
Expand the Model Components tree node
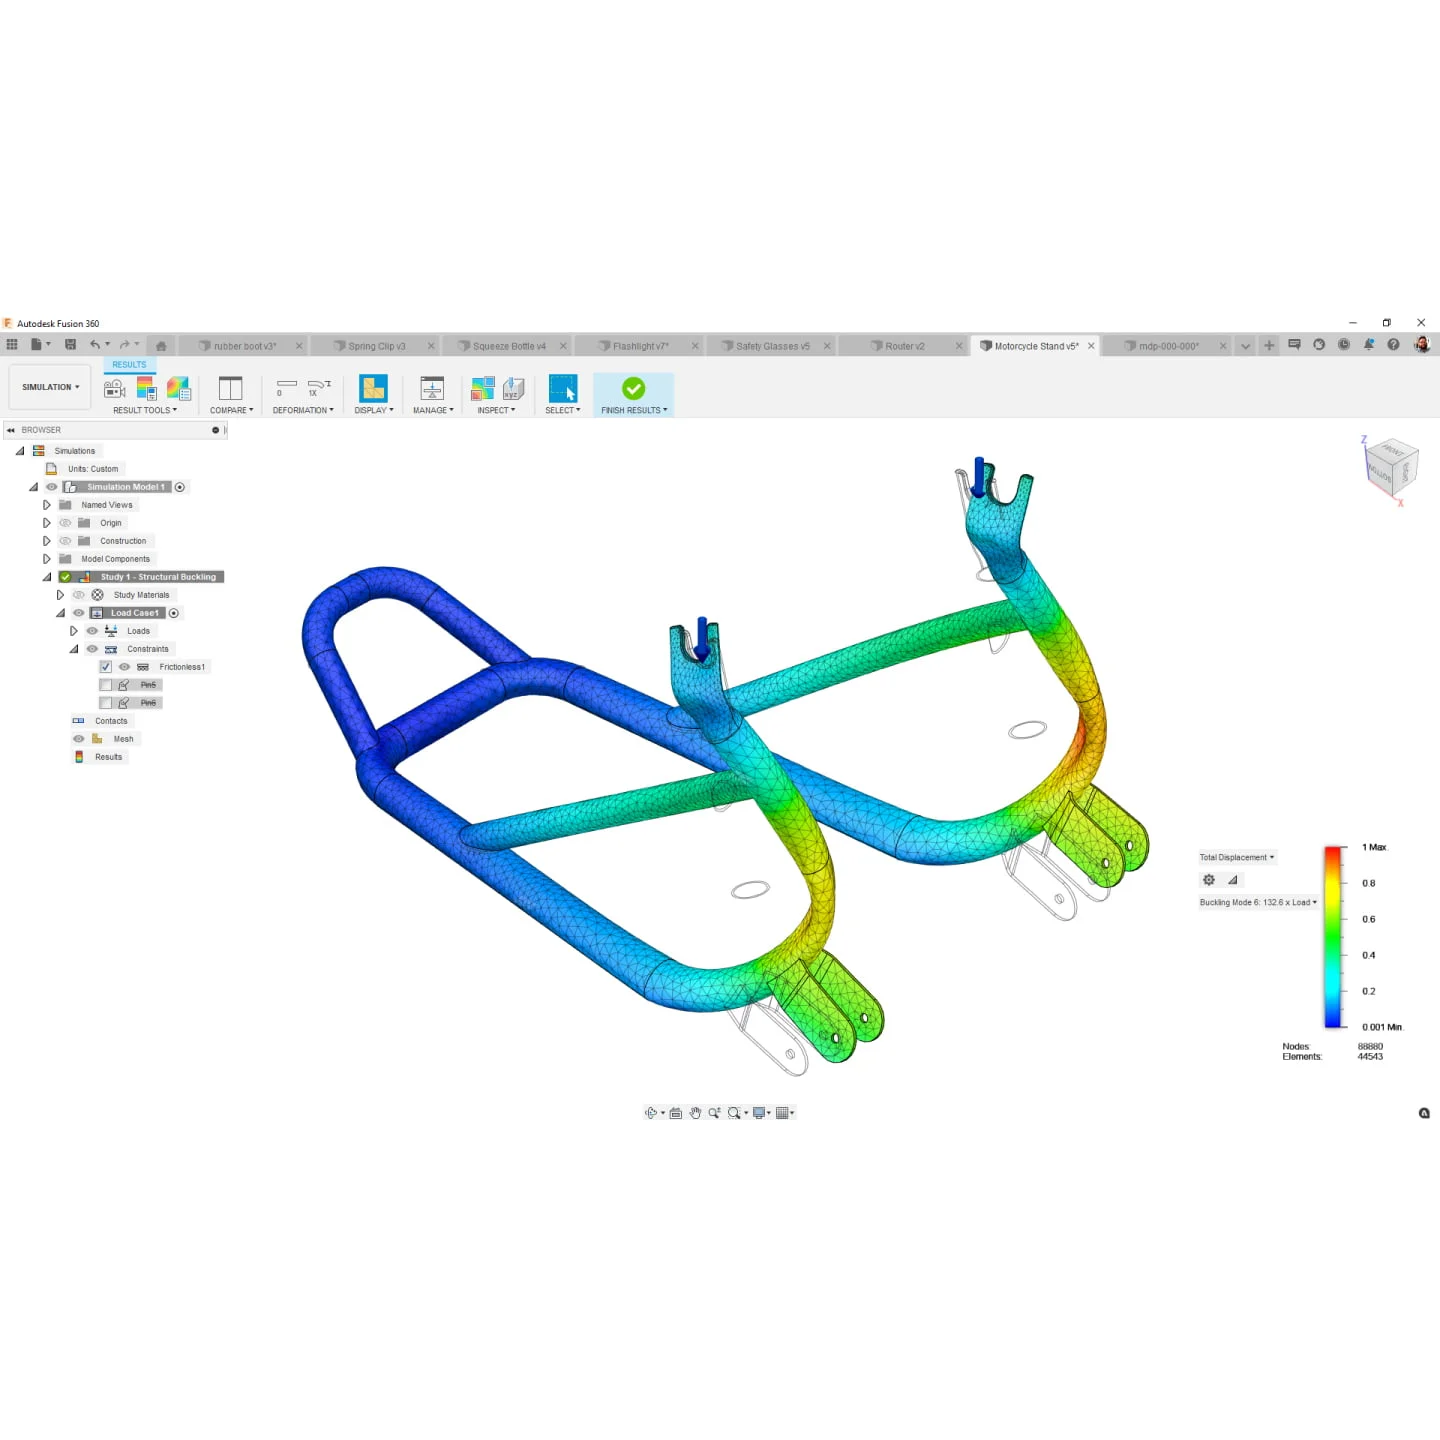[46, 559]
